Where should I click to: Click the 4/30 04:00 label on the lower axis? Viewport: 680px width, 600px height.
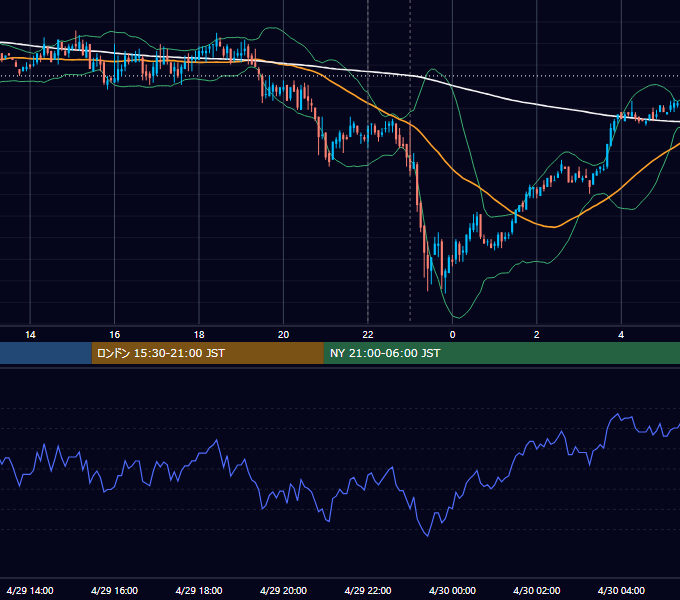click(621, 590)
